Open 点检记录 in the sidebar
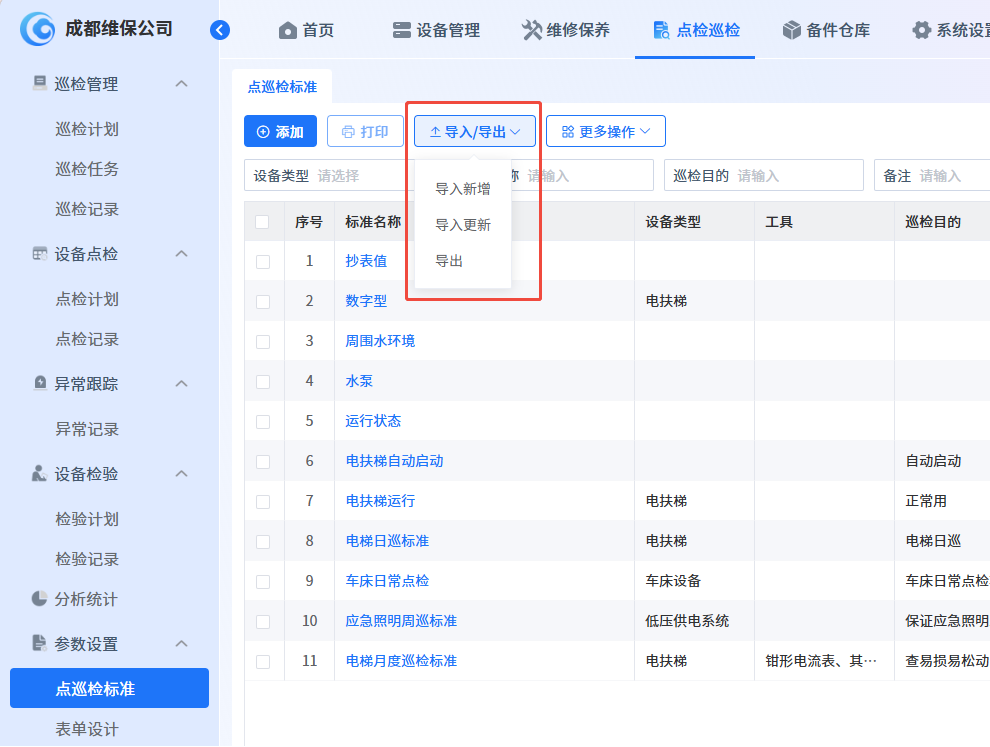Screen dimensions: 990x747 pos(86,339)
